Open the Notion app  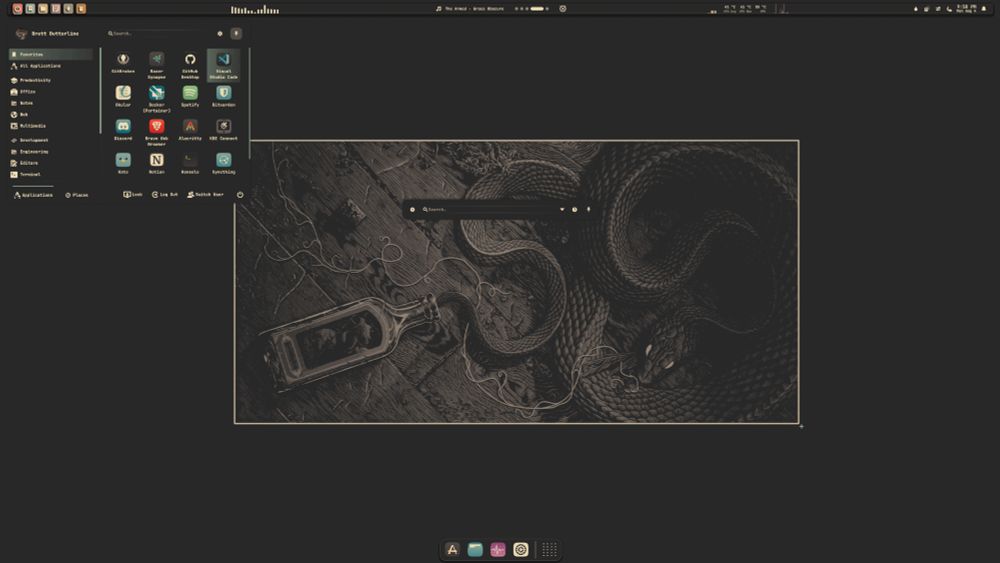pyautogui.click(x=157, y=160)
